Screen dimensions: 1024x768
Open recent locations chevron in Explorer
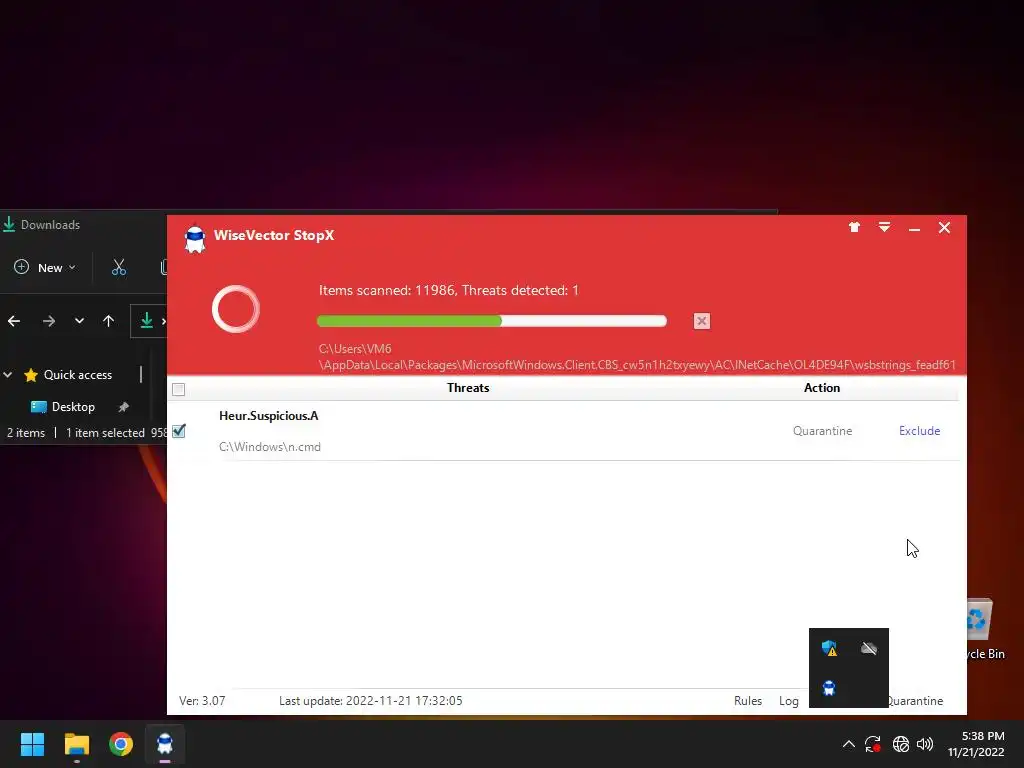pos(79,321)
